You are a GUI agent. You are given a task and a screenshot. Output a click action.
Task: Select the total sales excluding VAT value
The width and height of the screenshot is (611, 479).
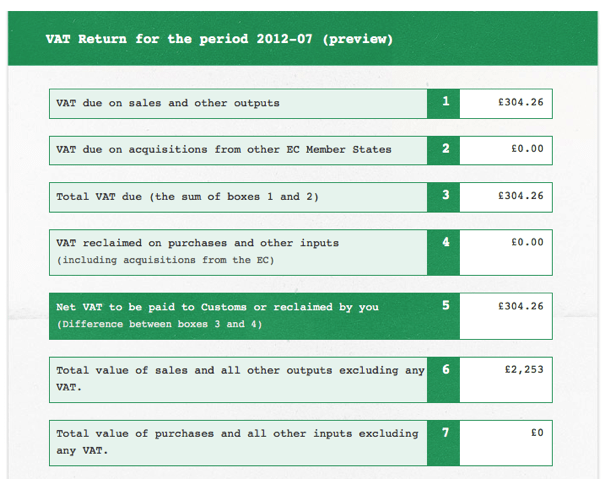(507, 379)
